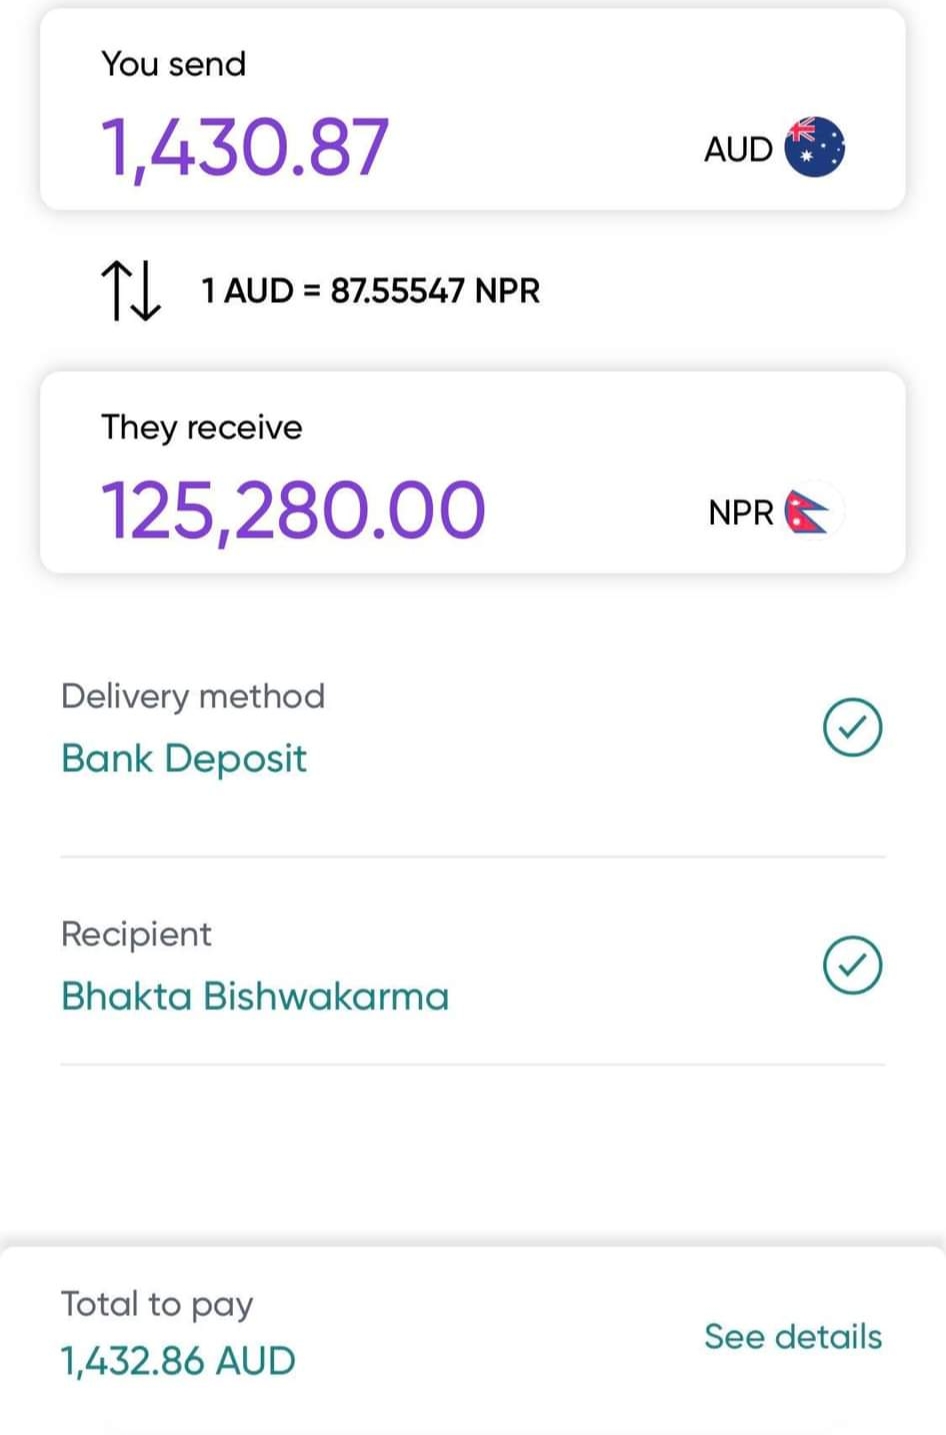Viewport: 946px width, 1435px height.
Task: Tap the They receive label
Action: (x=201, y=427)
